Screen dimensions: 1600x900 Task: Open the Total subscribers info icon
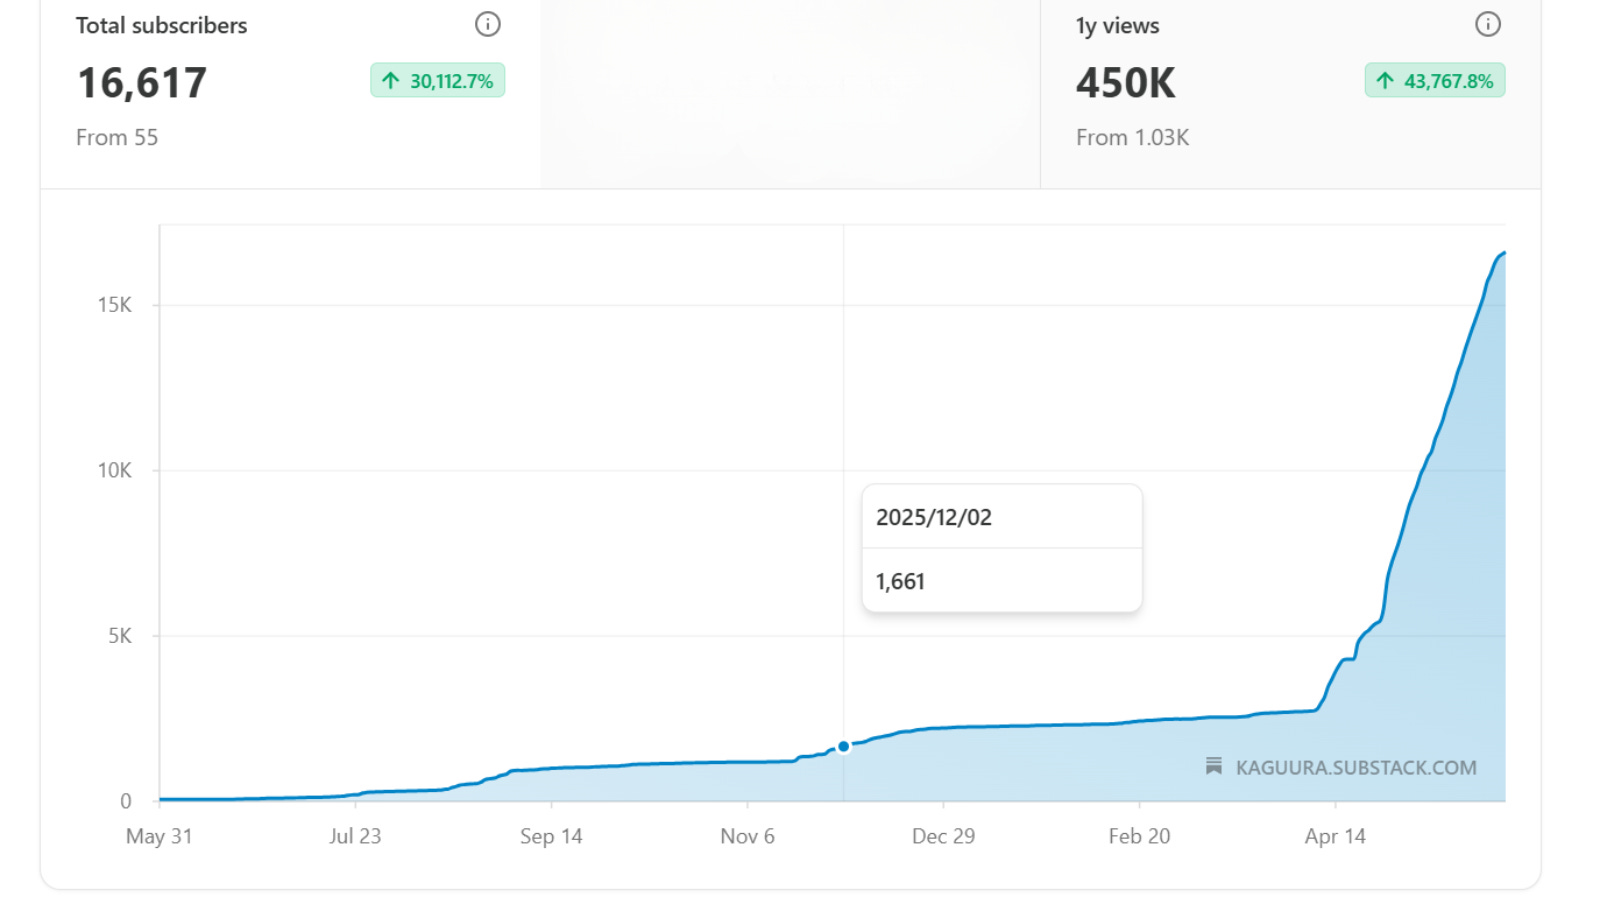point(487,24)
